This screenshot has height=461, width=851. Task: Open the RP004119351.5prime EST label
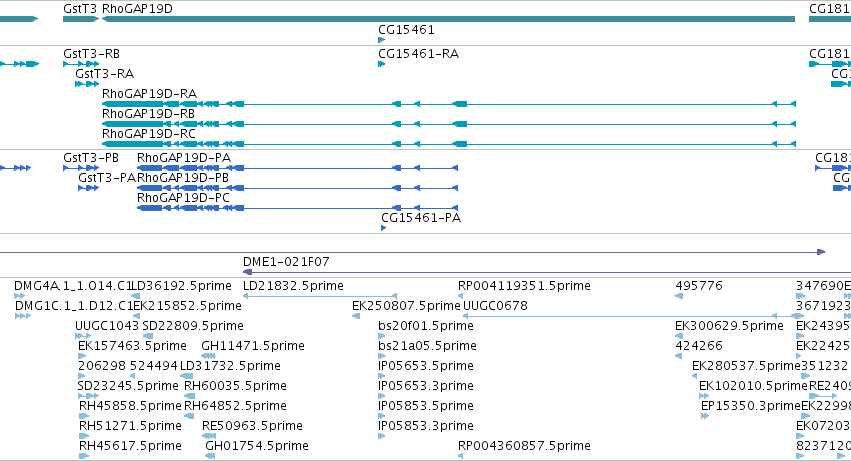[x=524, y=286]
